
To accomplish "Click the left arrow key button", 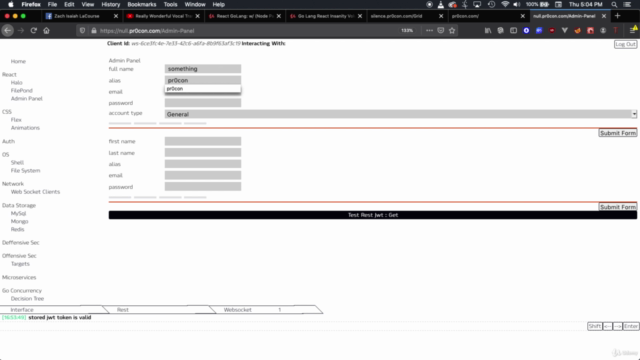I will (607, 326).
